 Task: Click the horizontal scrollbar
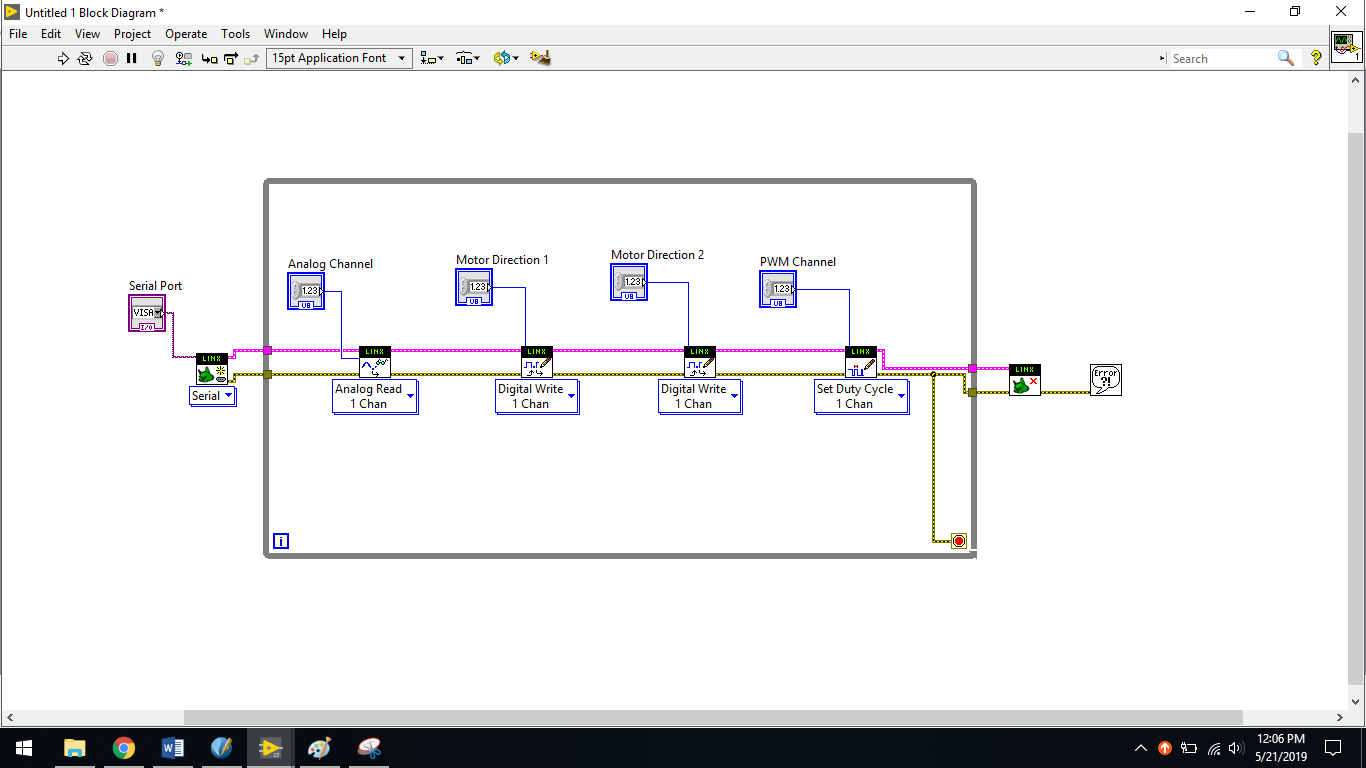point(713,718)
